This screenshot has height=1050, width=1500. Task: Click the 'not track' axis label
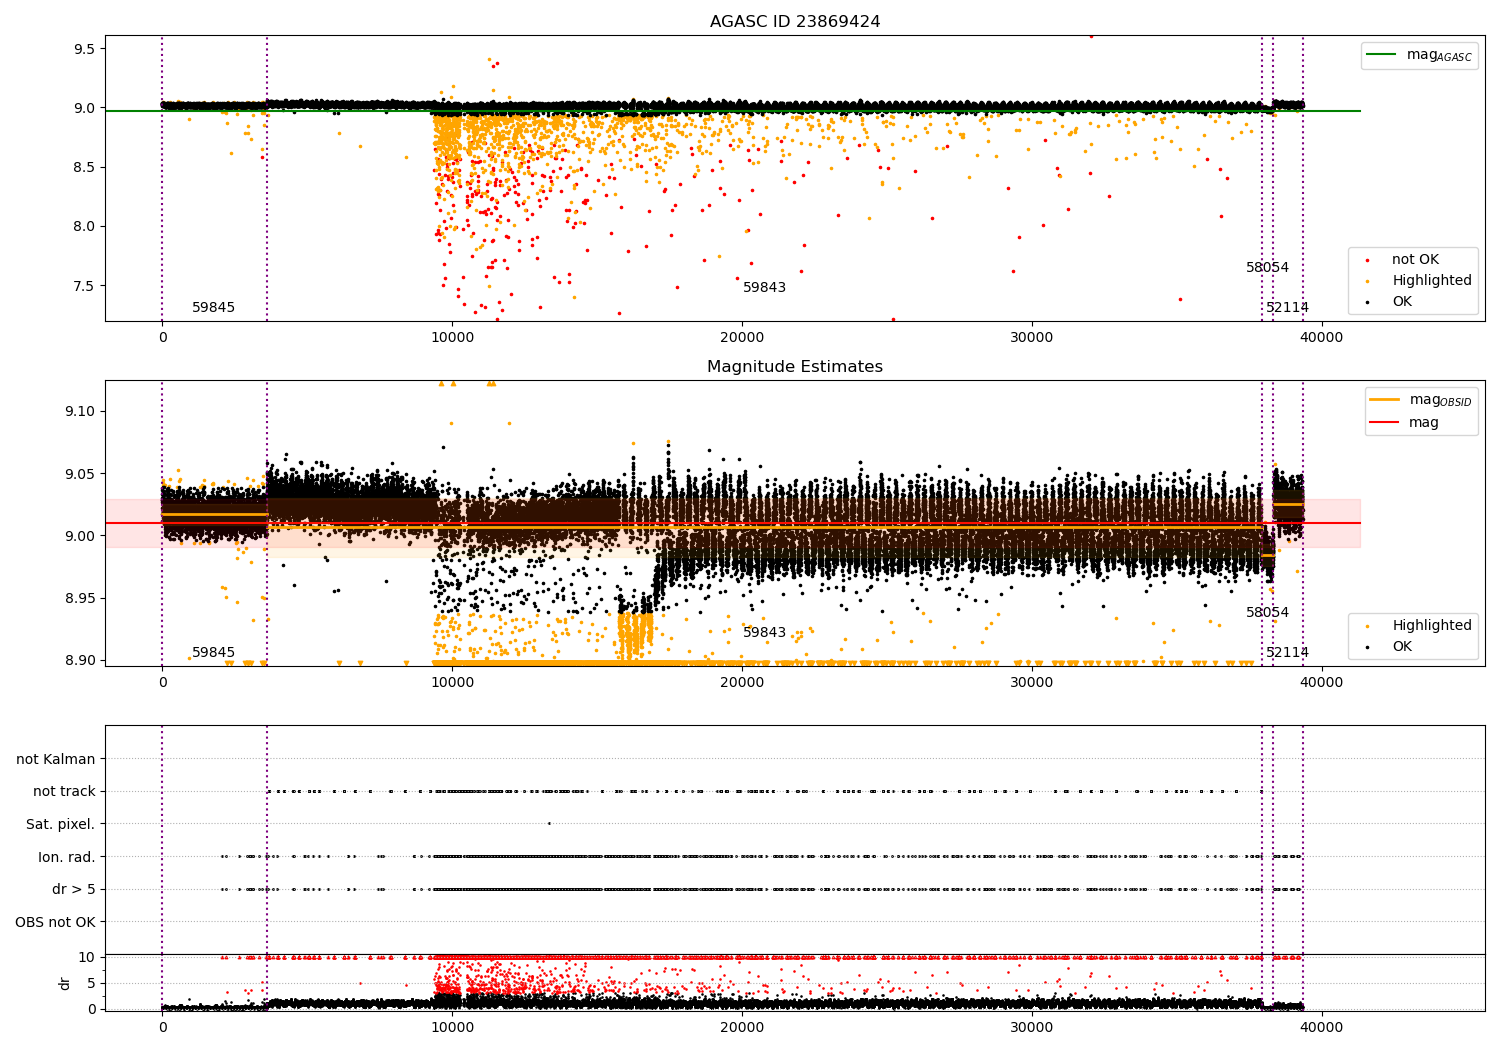[x=64, y=792]
